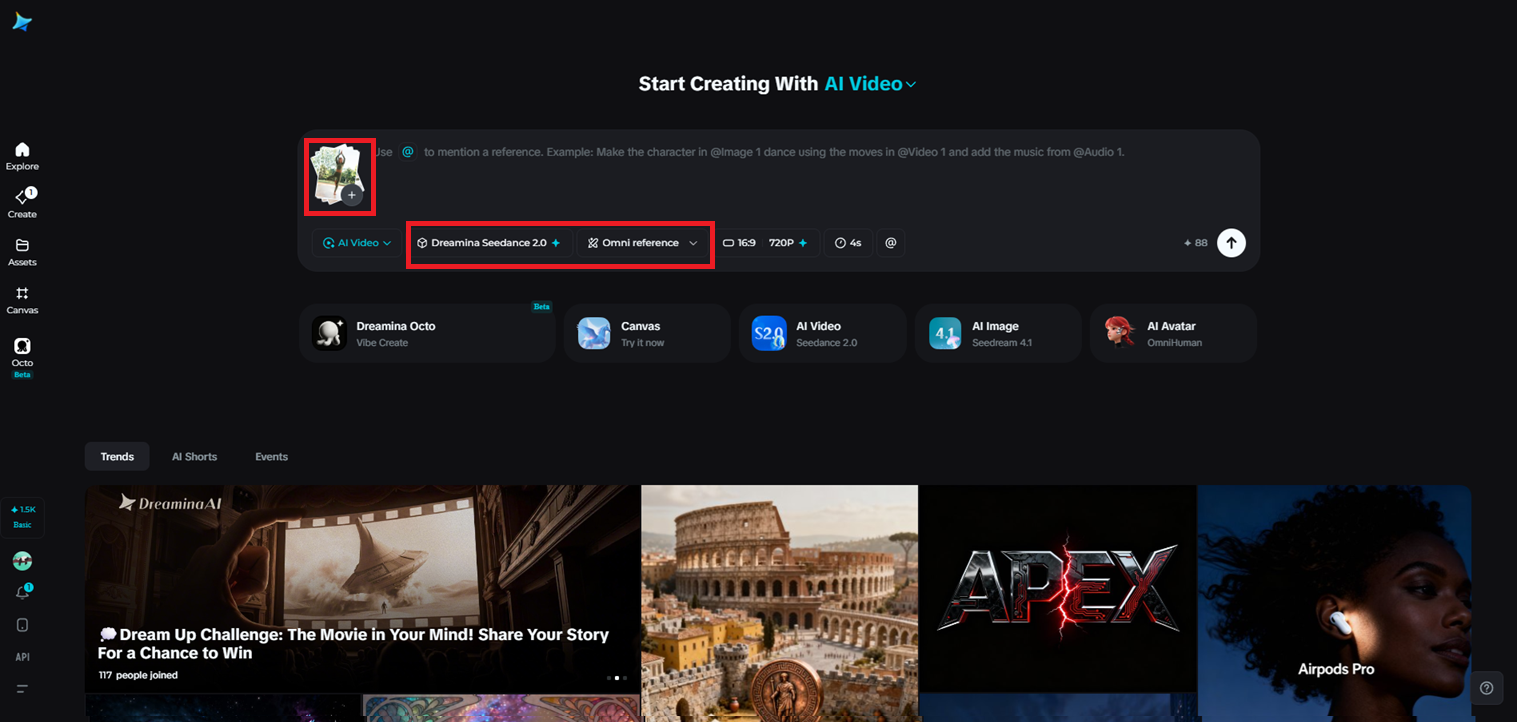
Task: Switch to the AI Shorts tab
Action: [x=194, y=456]
